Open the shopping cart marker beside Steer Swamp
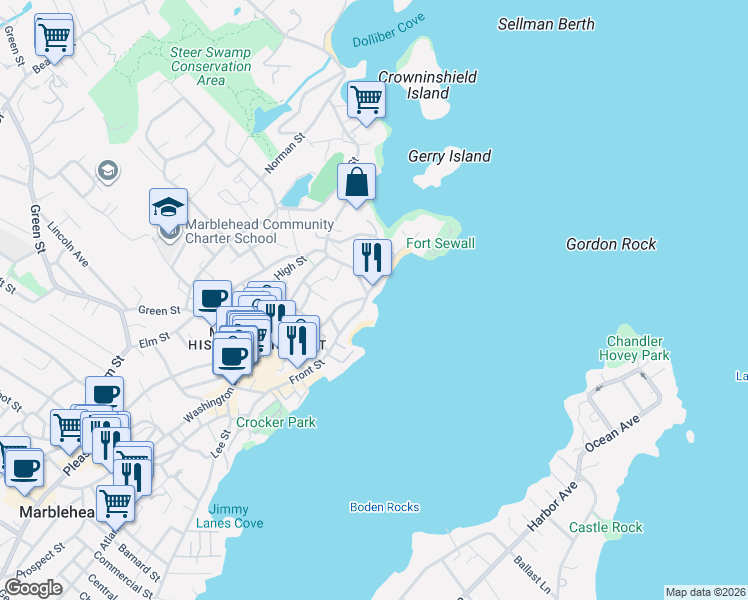Screen dimensions: 748x600 coord(54,37)
